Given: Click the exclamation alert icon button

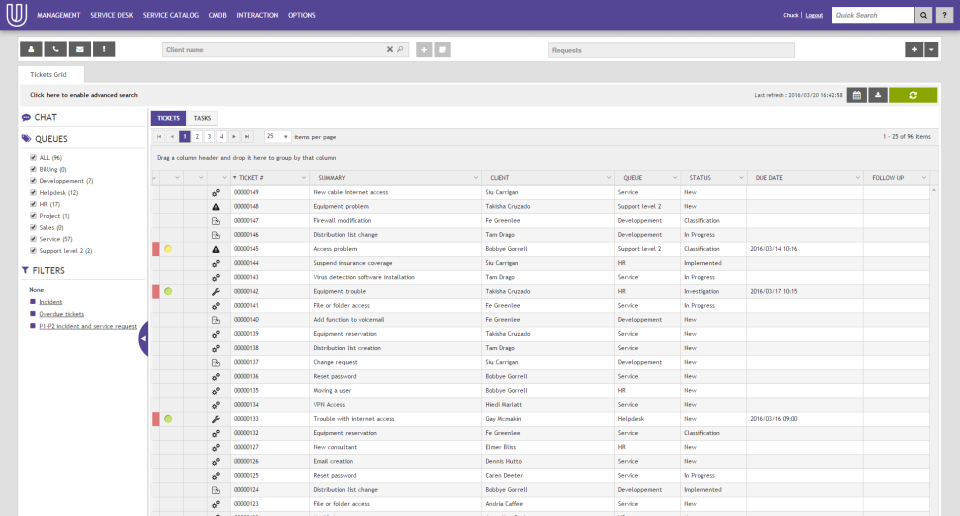Looking at the screenshot, I should [104, 49].
